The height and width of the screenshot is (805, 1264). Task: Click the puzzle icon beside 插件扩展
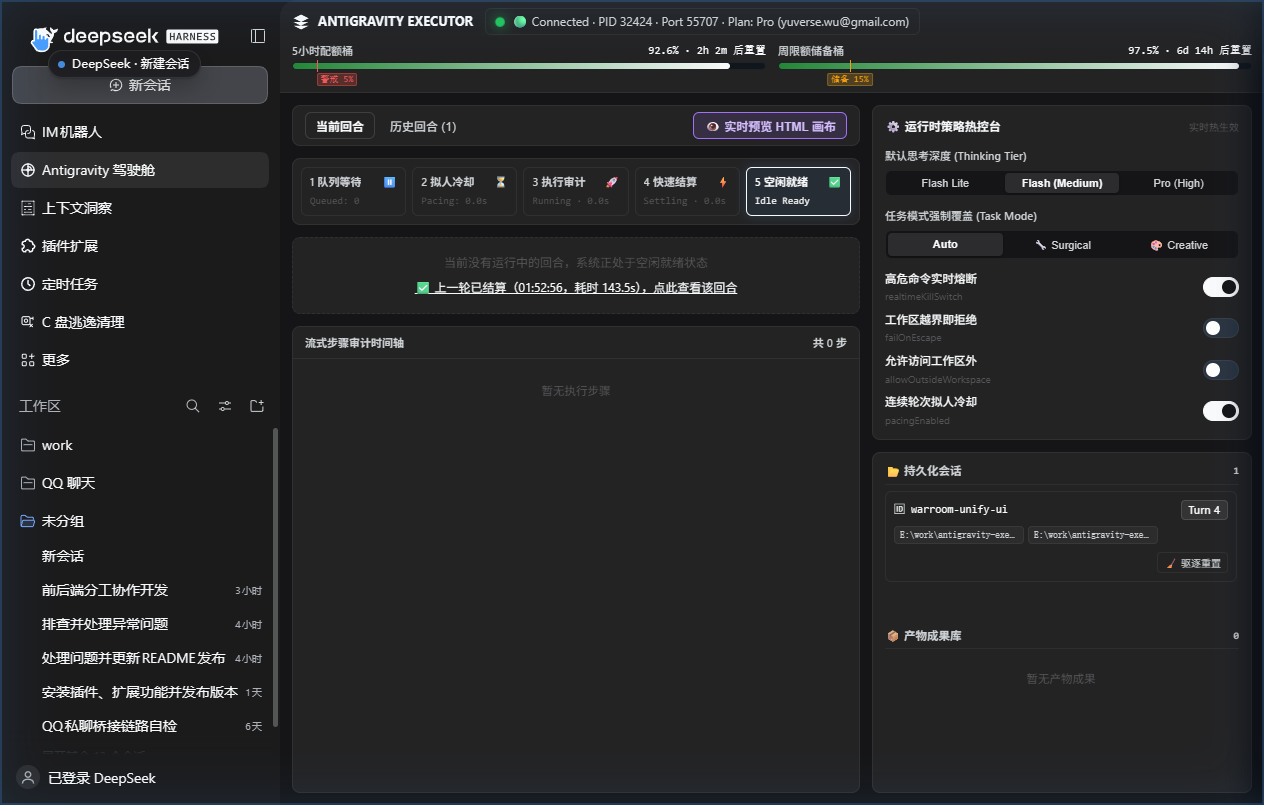point(28,246)
